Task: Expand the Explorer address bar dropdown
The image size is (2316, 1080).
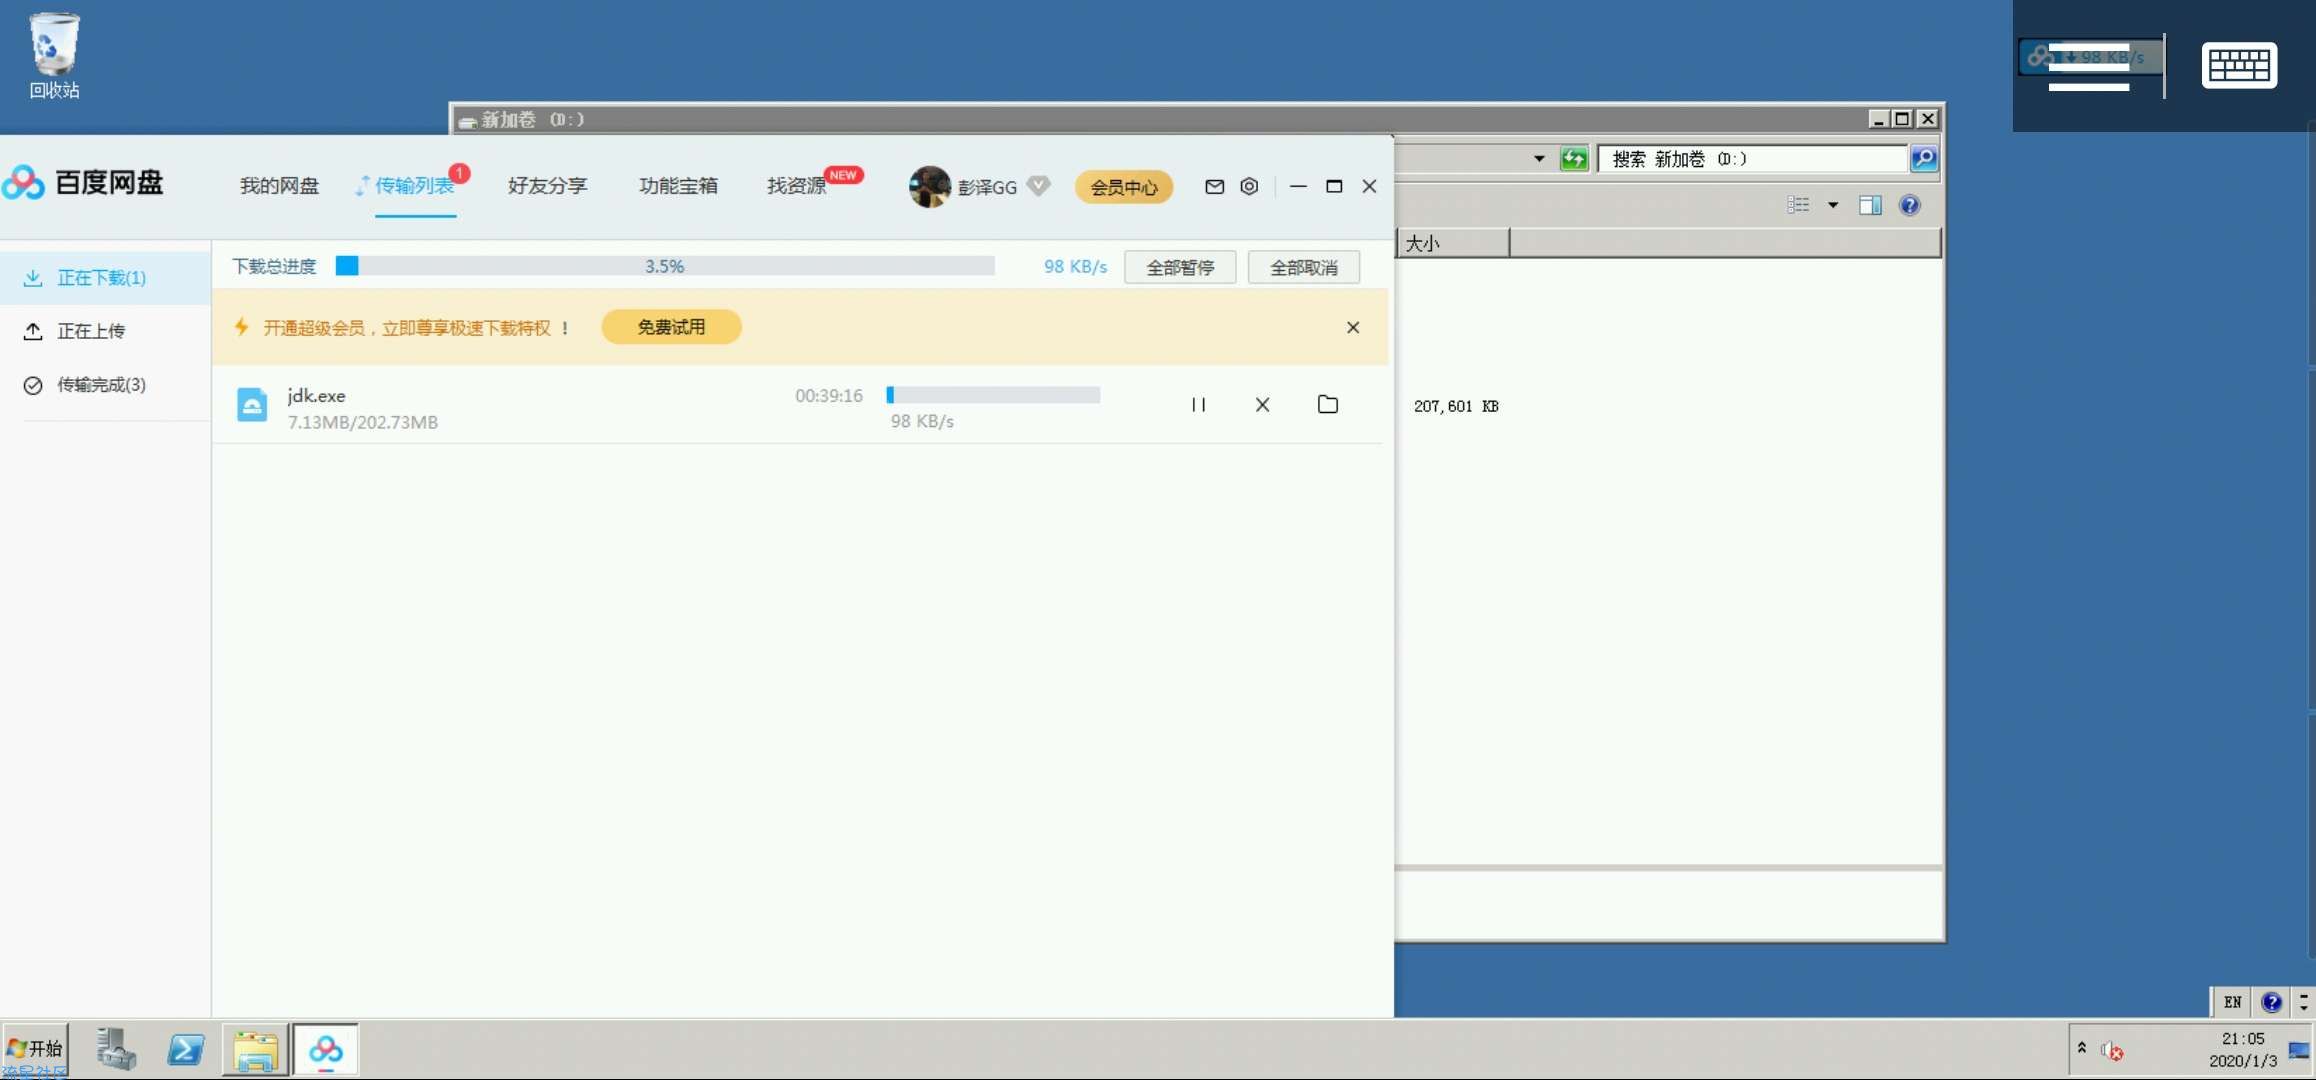Action: click(1539, 159)
